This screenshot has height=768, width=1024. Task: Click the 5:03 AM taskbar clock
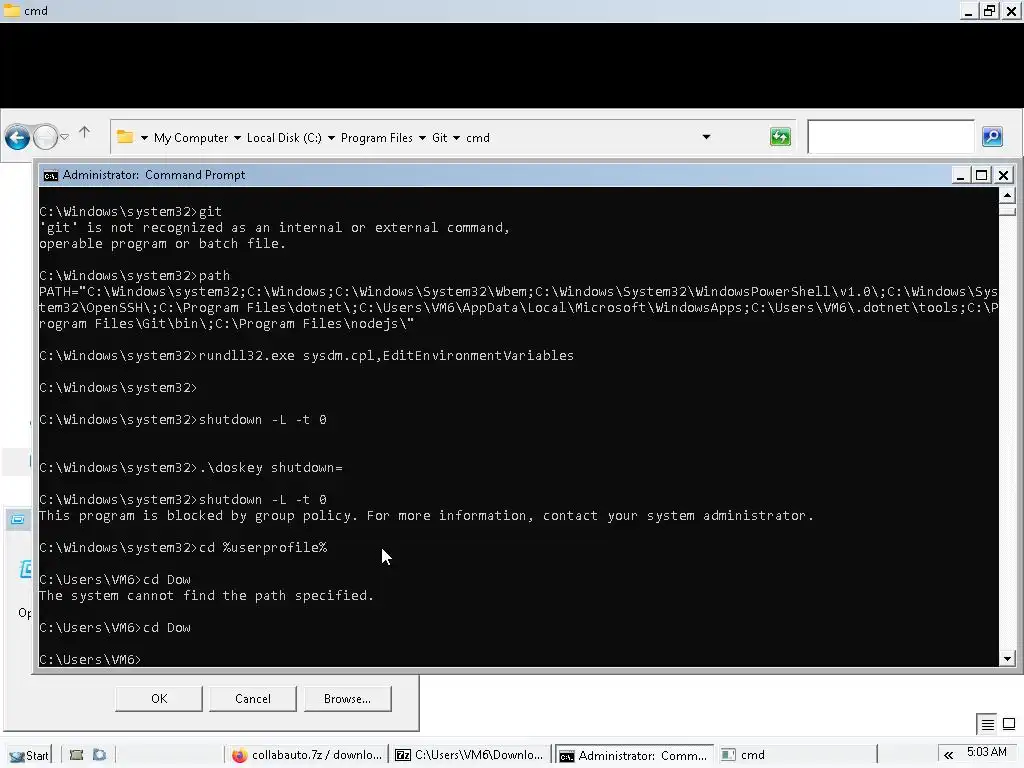[x=986, y=752]
